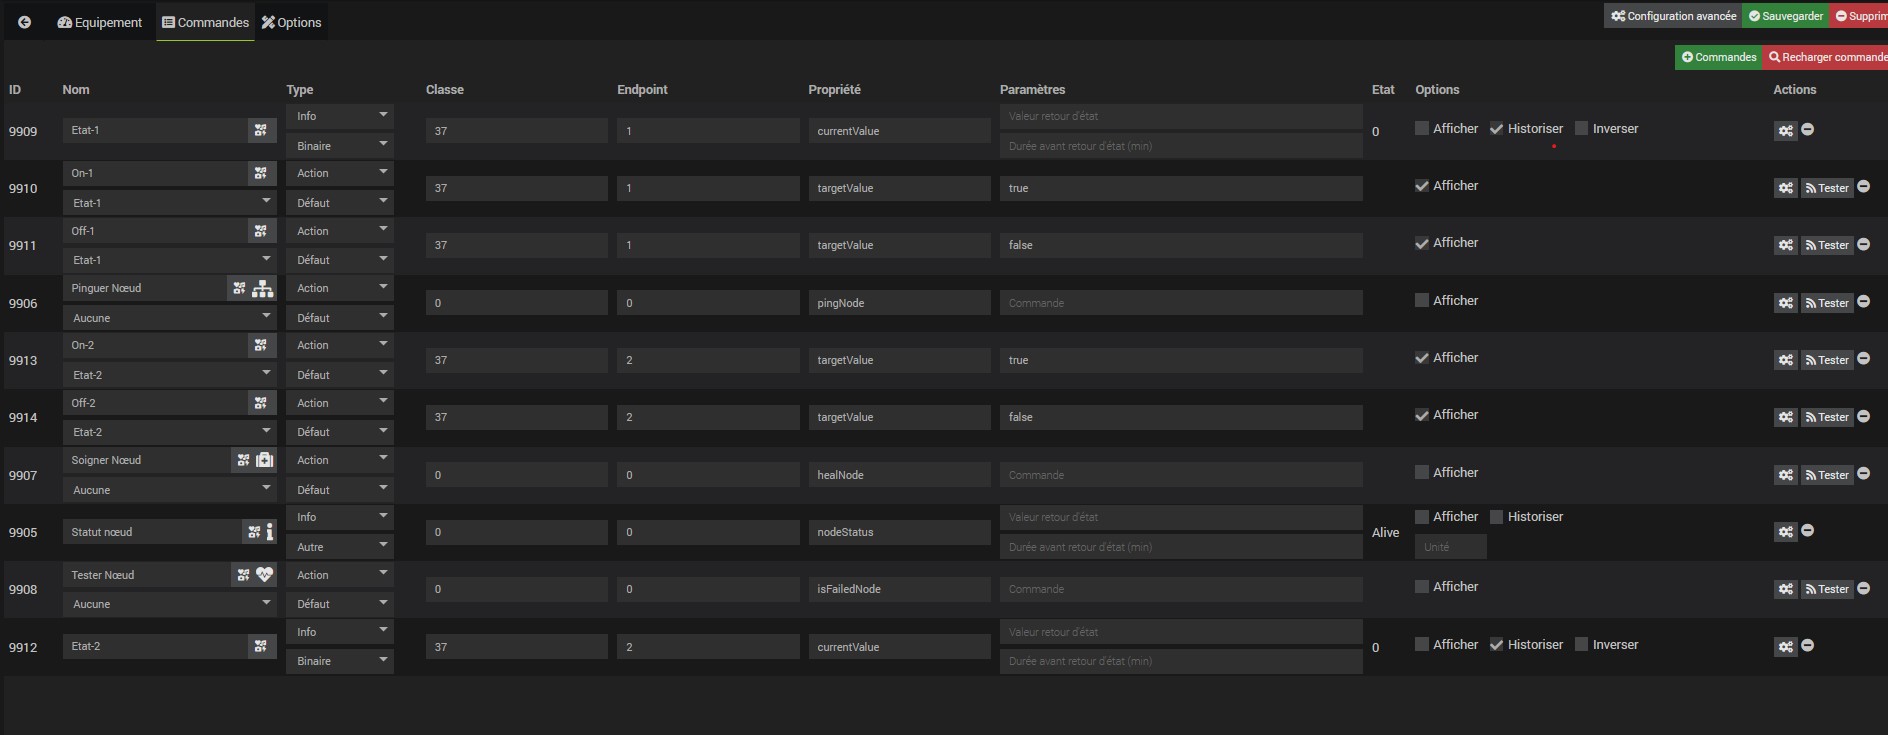This screenshot has height=735, width=1888.
Task: Switch to the Equipement tab
Action: [x=100, y=22]
